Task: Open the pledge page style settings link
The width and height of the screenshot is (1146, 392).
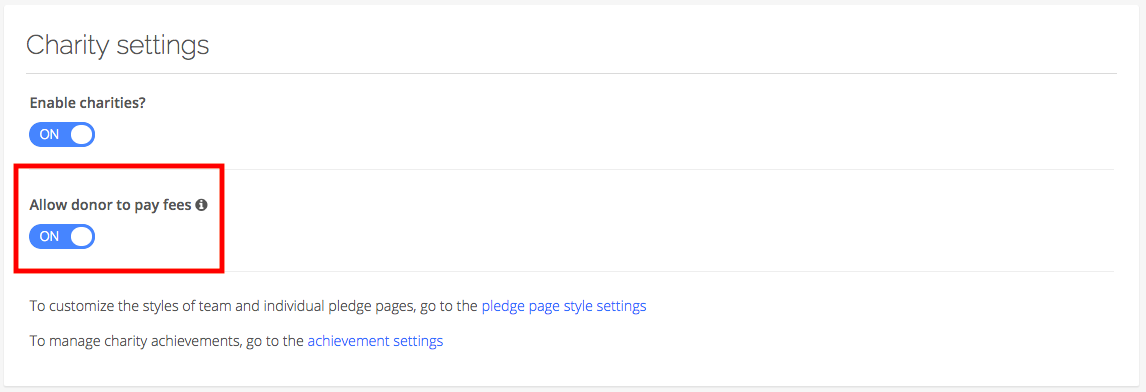Action: pos(563,306)
